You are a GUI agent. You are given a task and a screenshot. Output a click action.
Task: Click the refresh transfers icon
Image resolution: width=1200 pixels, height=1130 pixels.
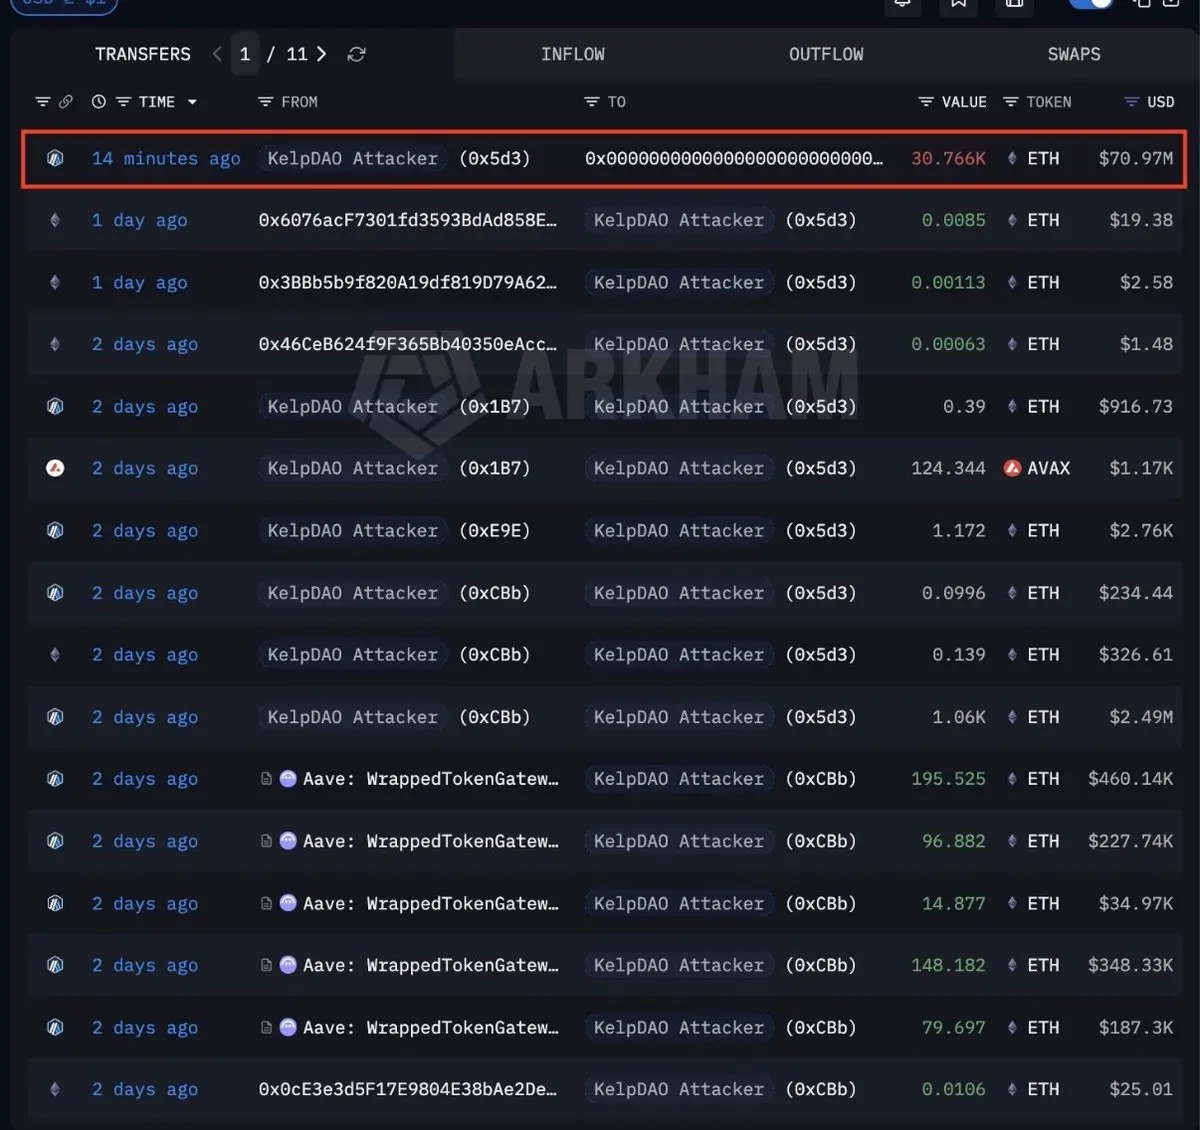pos(356,54)
